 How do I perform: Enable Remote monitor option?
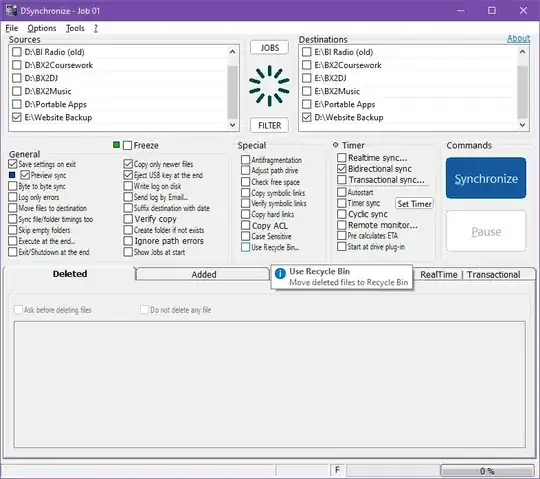click(x=342, y=225)
